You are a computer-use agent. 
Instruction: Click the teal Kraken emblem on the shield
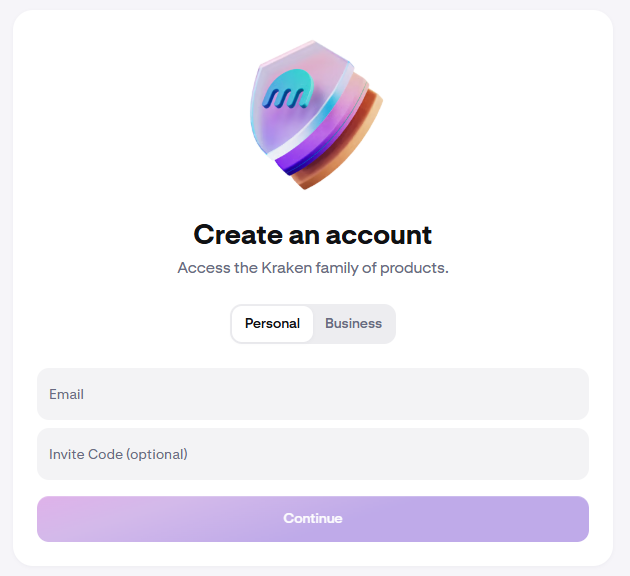click(x=289, y=92)
